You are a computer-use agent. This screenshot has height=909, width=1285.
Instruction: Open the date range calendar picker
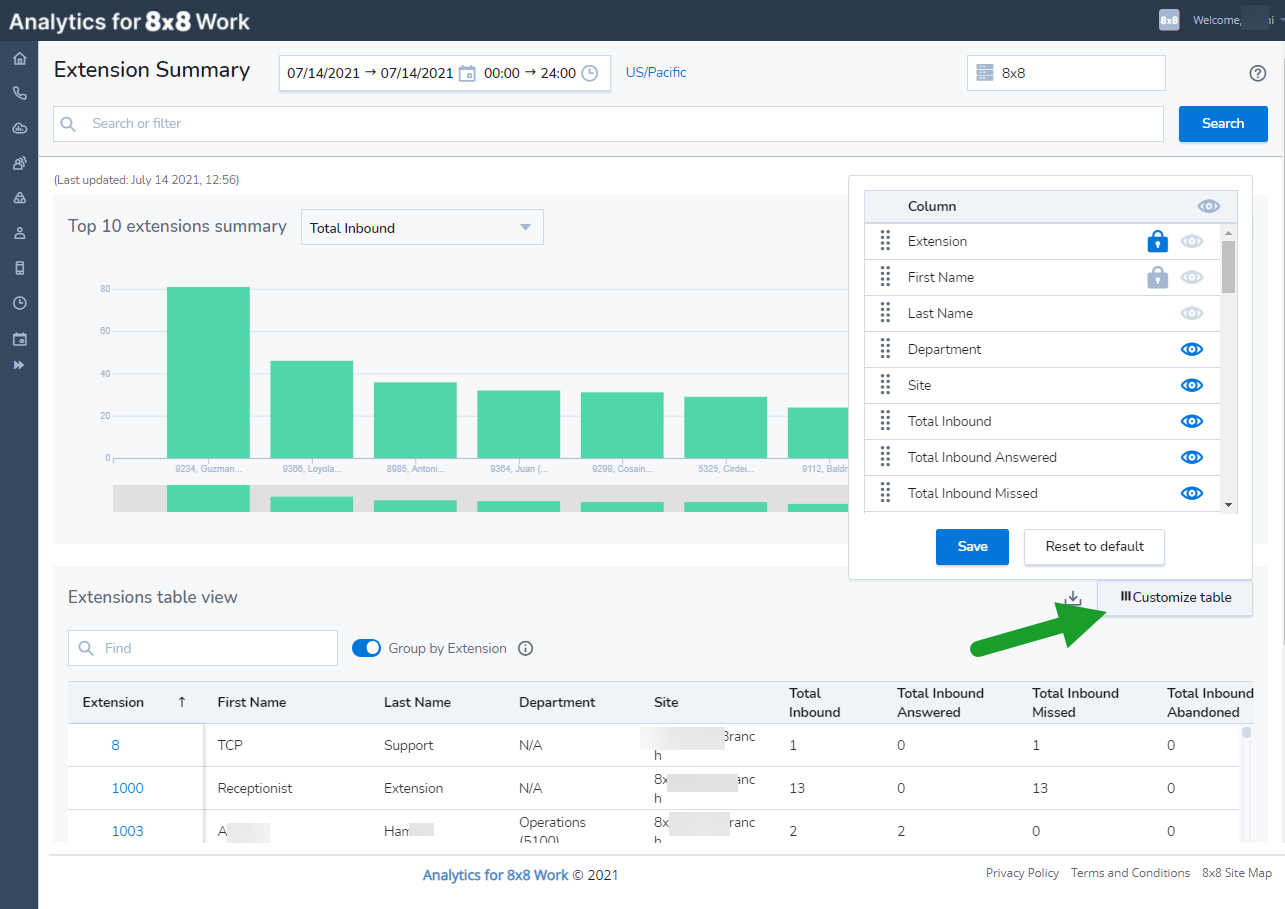(x=467, y=73)
